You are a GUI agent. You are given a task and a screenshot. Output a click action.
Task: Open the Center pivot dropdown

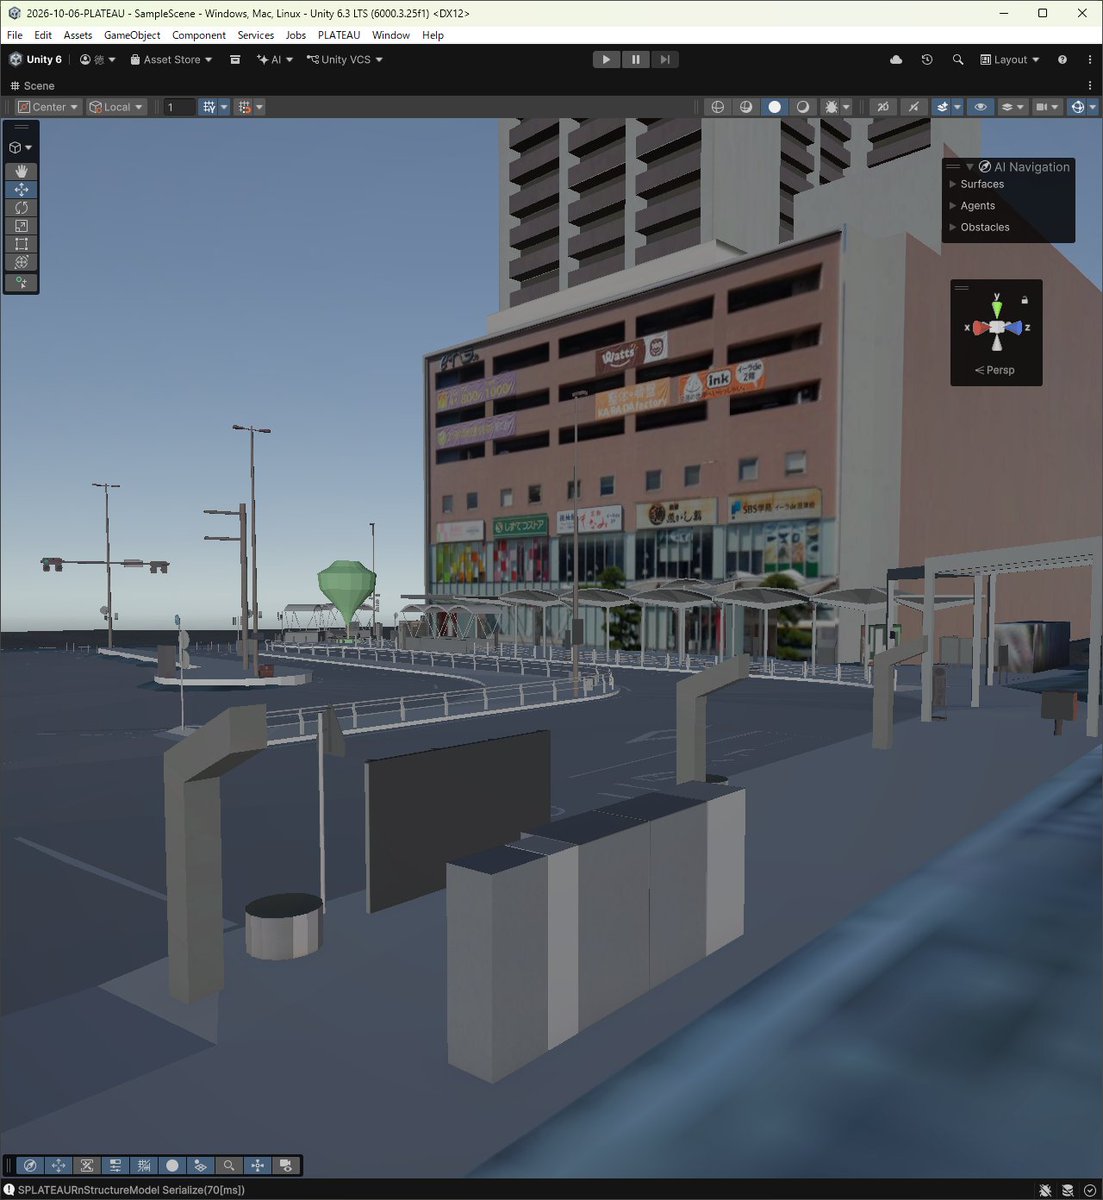48,107
